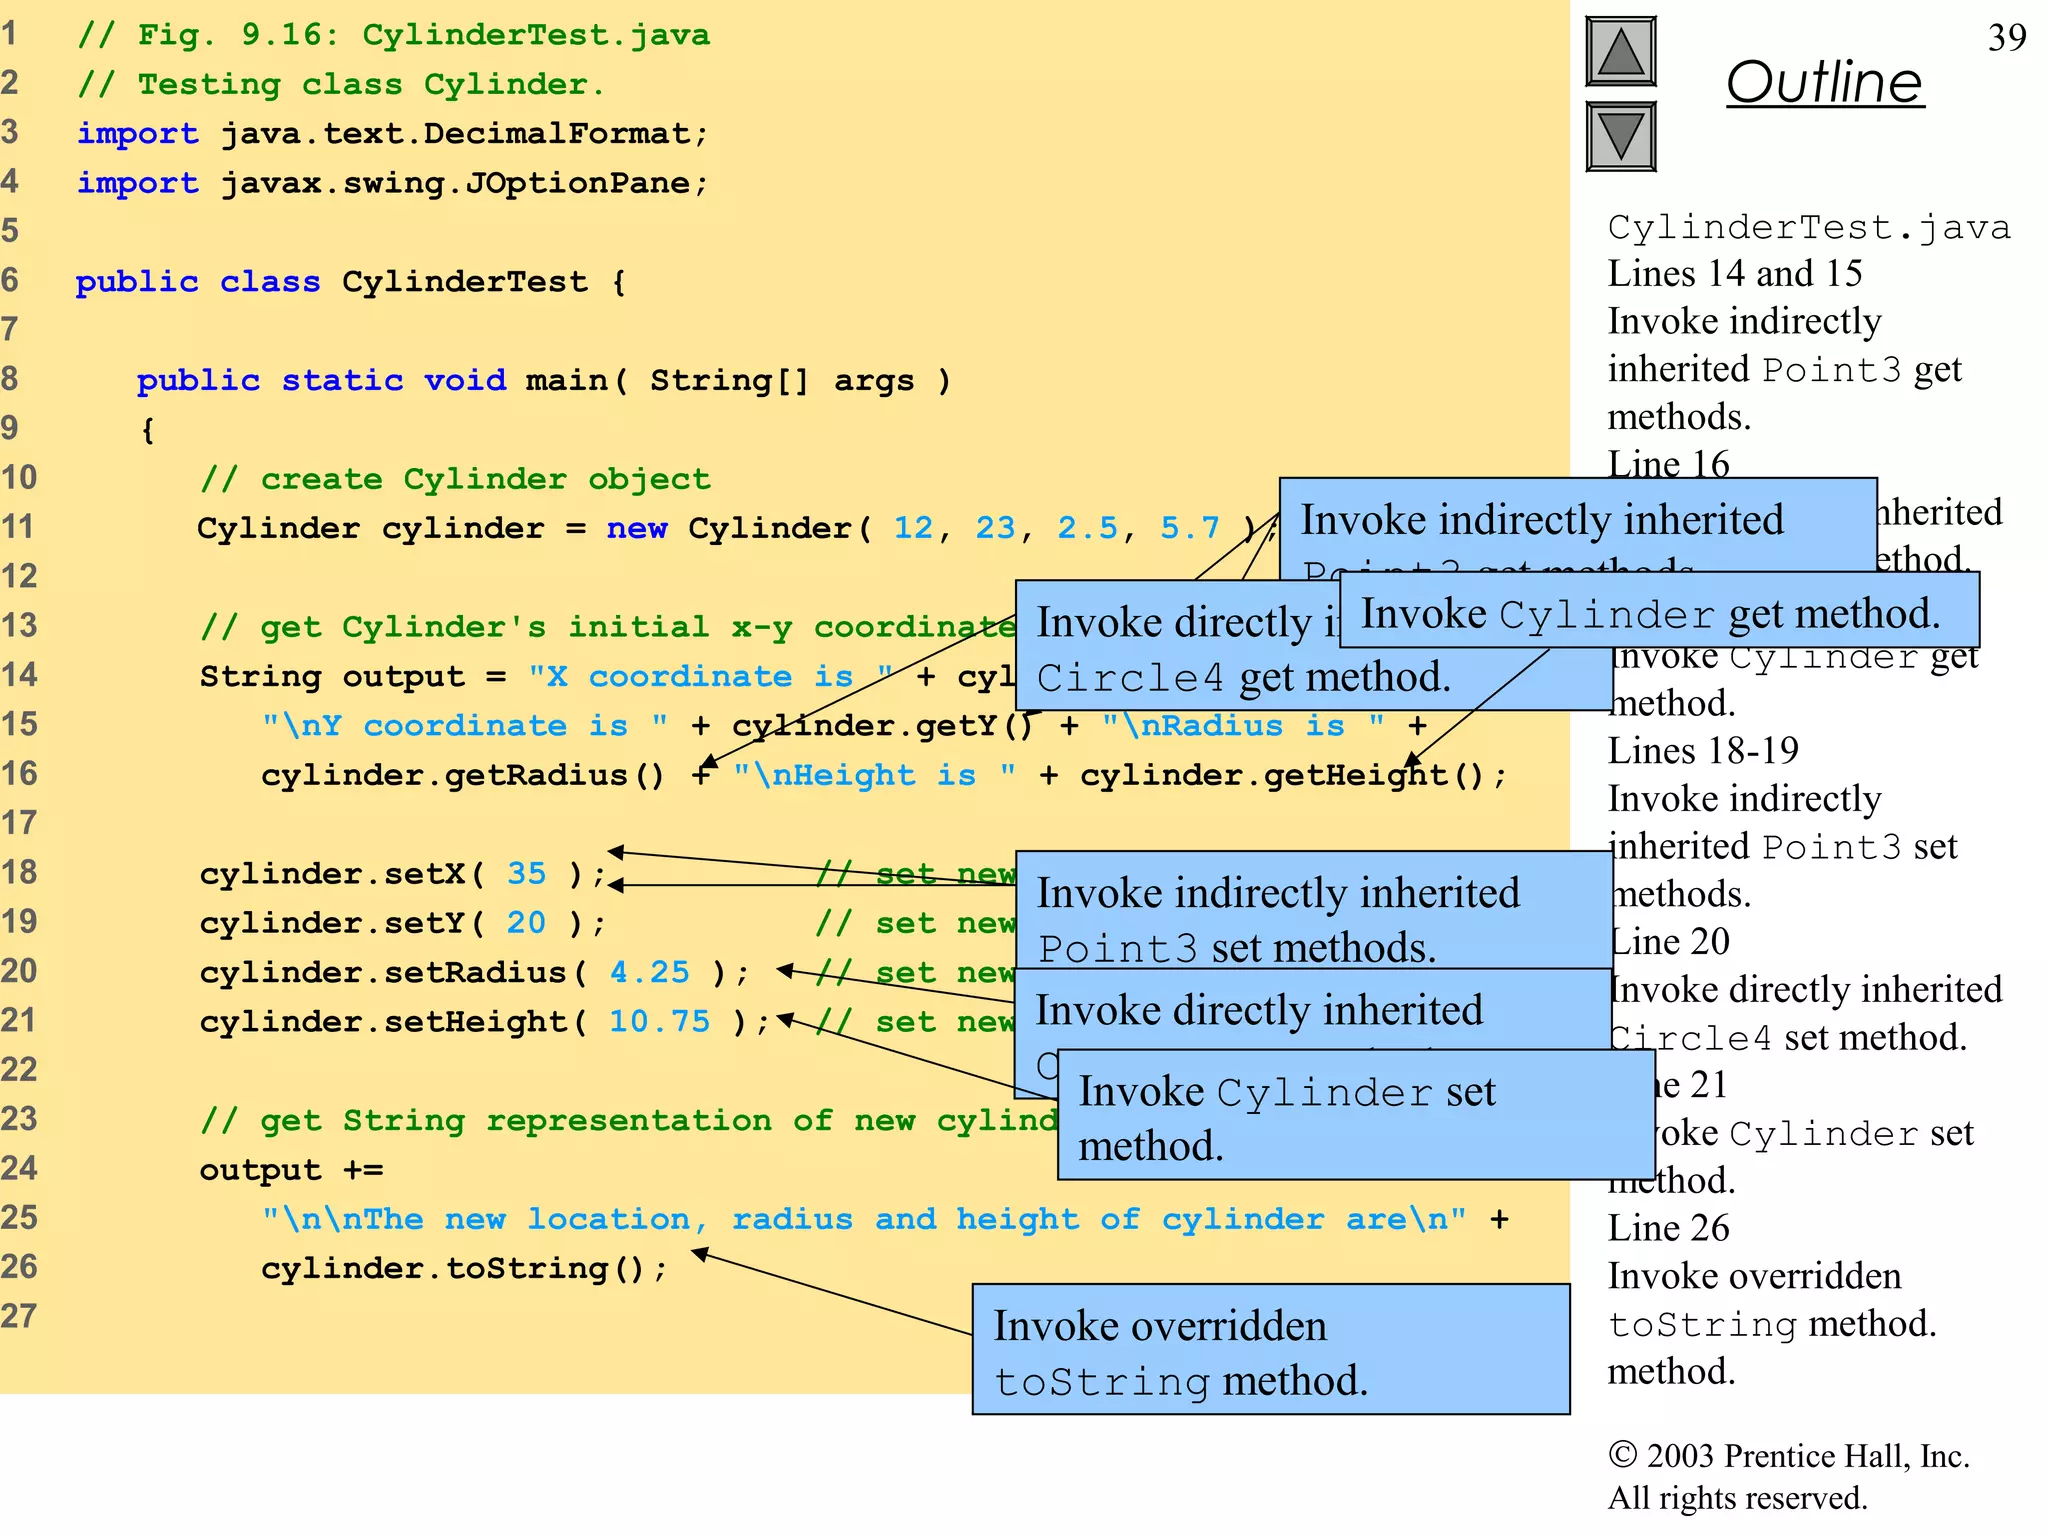Click the down arrow navigation button

[x=1620, y=136]
